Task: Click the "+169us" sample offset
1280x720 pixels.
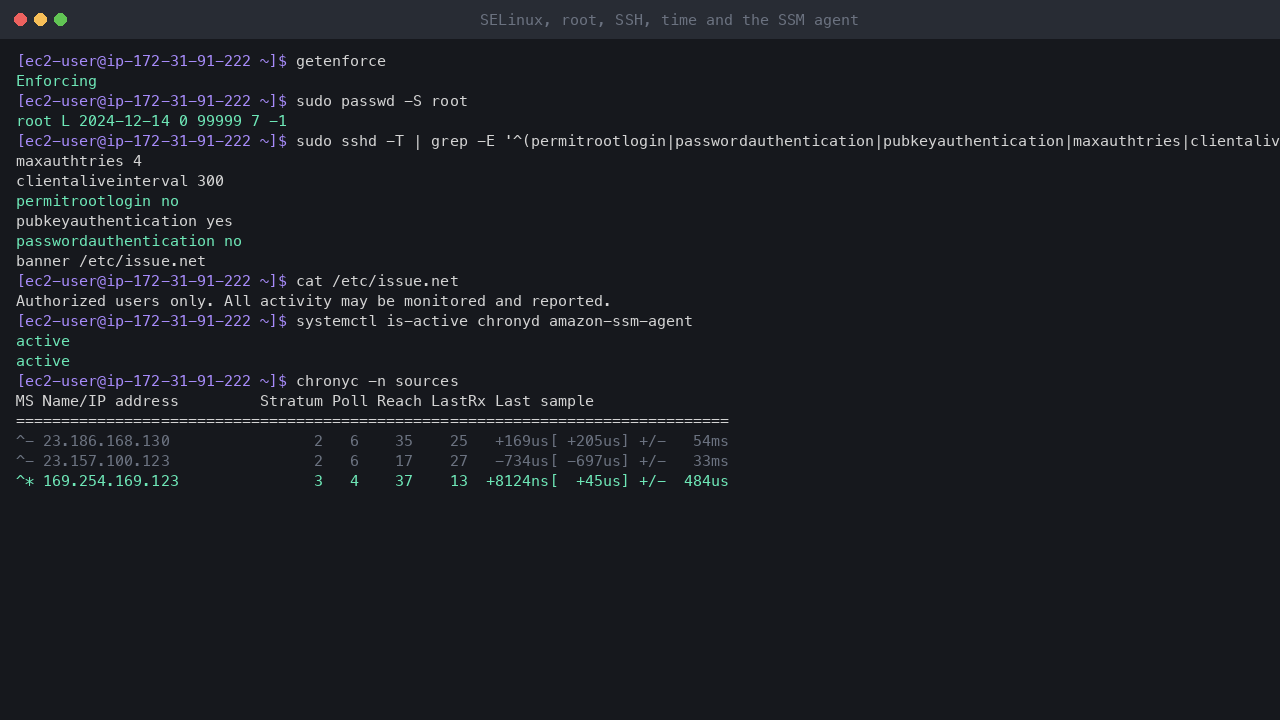Action: [x=522, y=441]
